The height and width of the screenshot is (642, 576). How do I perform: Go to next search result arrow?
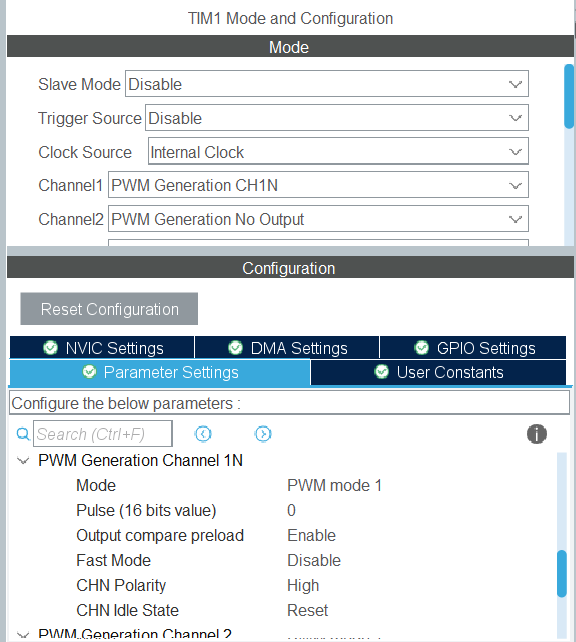263,434
